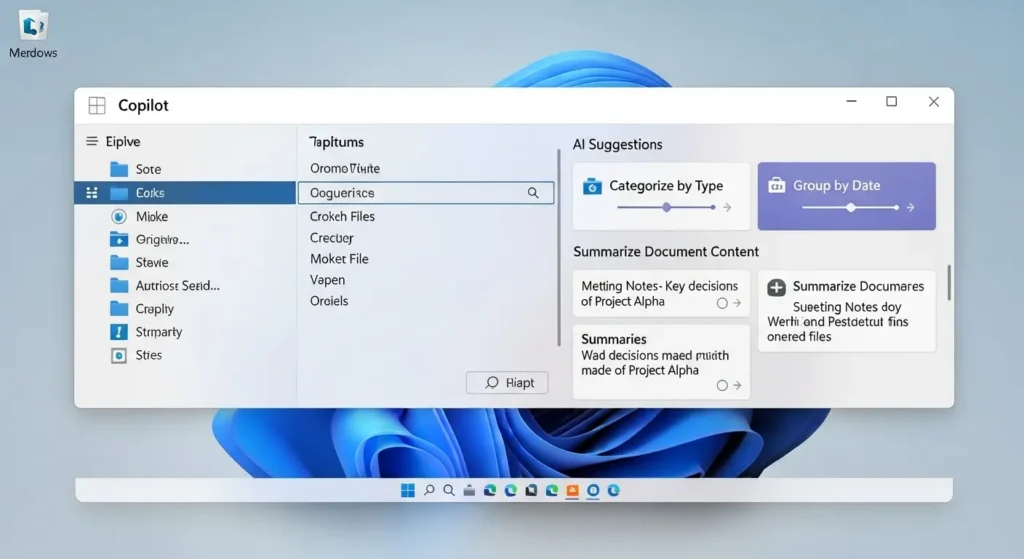Click the grid dots handle on Coiks row
This screenshot has width=1024, height=559.
[x=92, y=193]
